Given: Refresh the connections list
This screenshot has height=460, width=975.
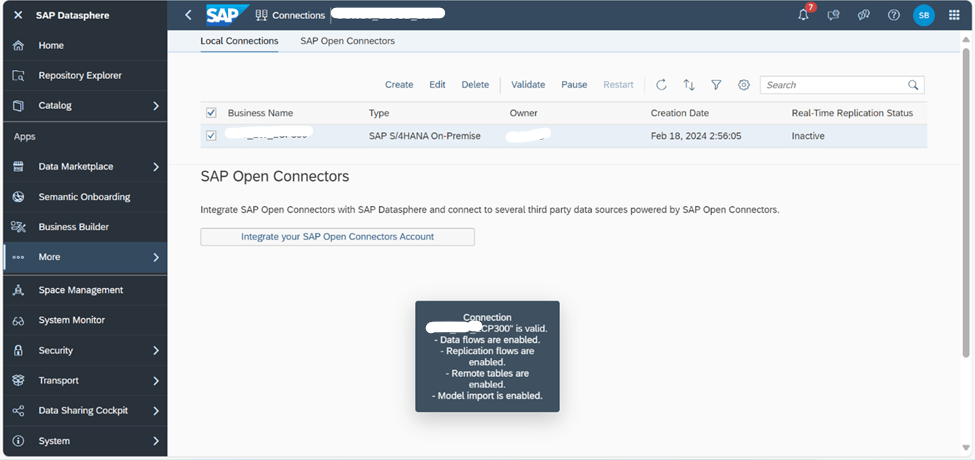Looking at the screenshot, I should coord(662,85).
